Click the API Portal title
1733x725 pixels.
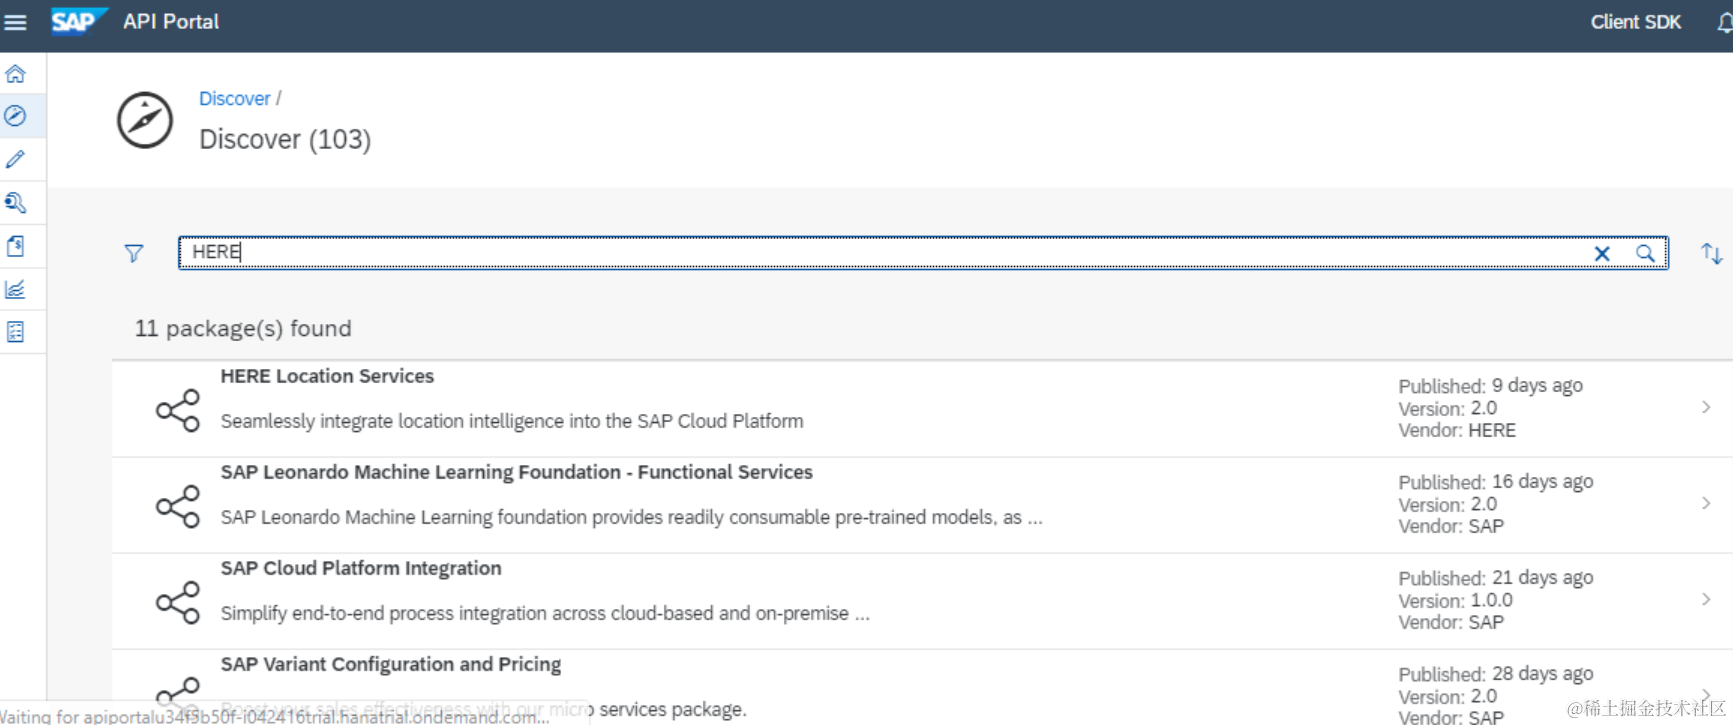(x=171, y=22)
